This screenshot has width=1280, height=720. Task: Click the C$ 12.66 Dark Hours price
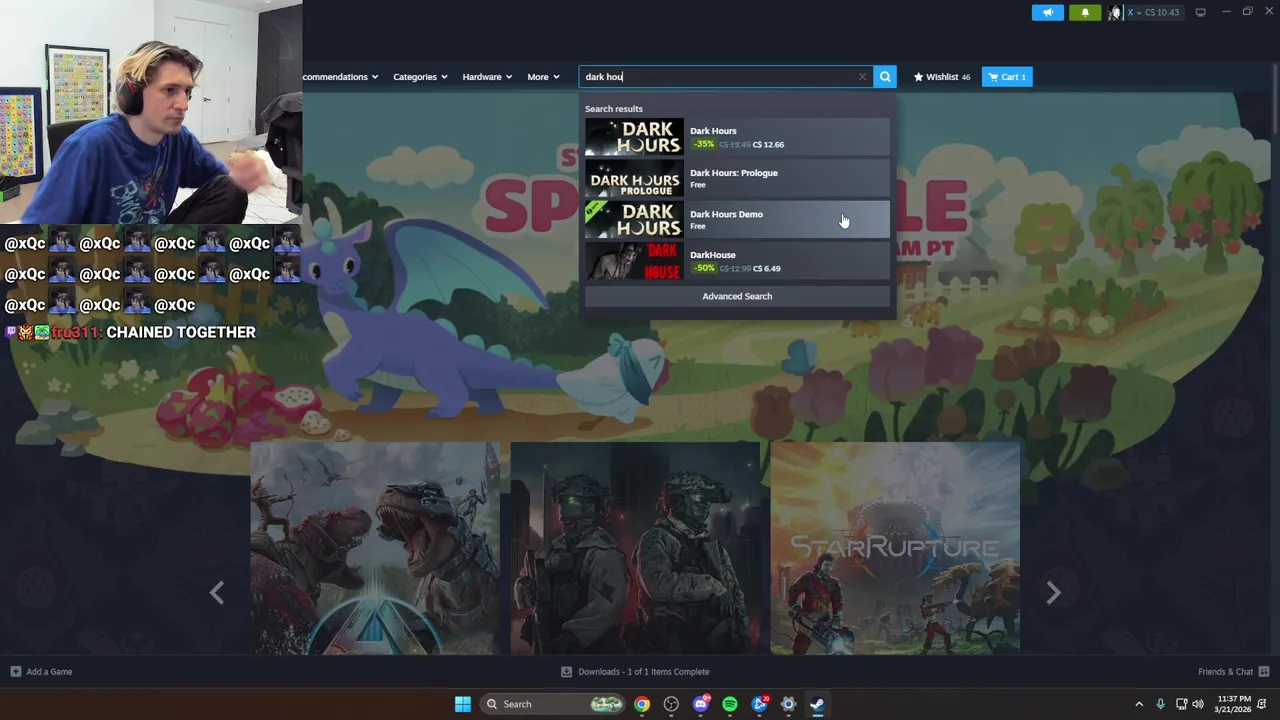pos(768,144)
